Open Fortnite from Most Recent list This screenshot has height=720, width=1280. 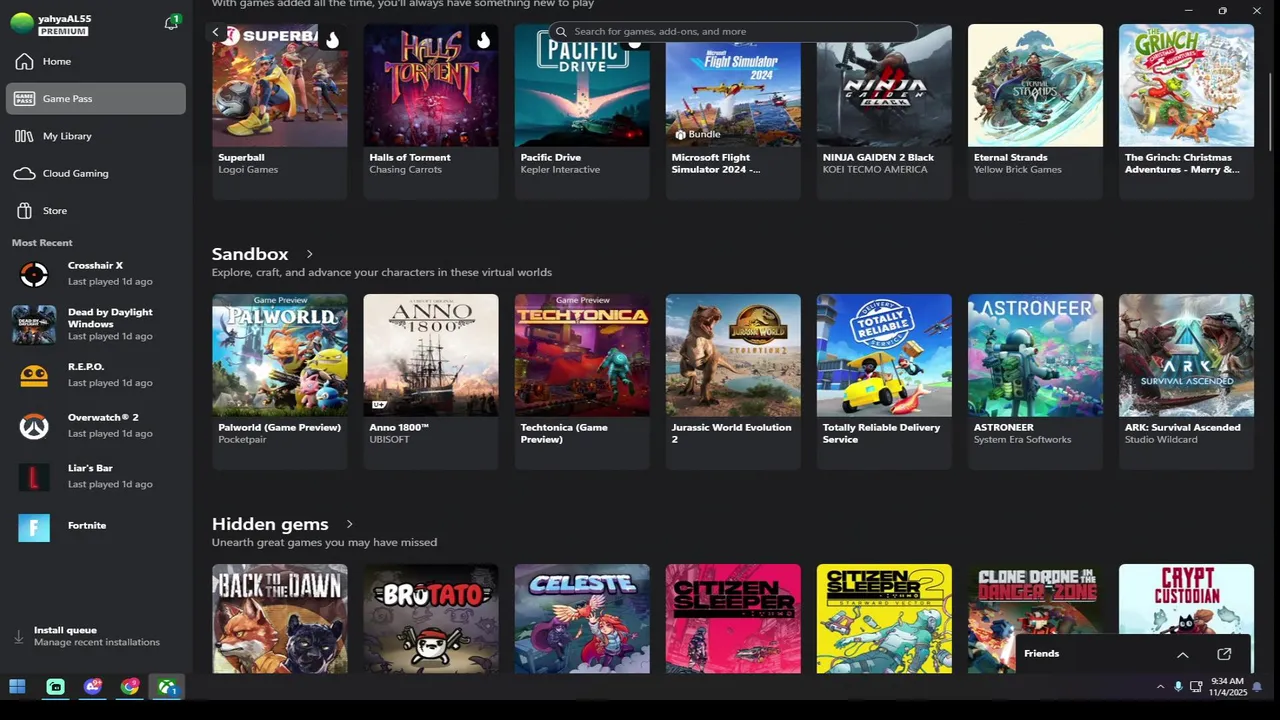[96, 526]
